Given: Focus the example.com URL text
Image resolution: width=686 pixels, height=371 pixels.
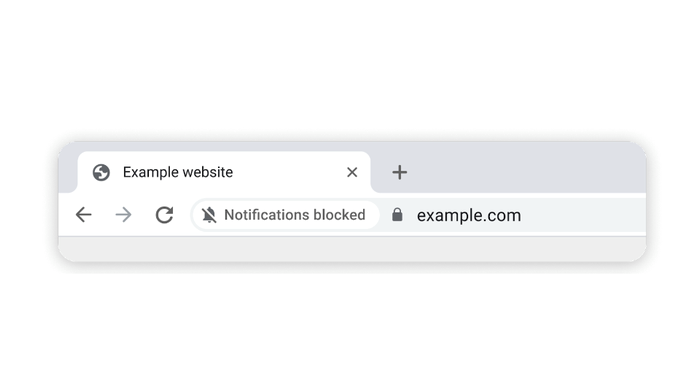Looking at the screenshot, I should pos(469,215).
